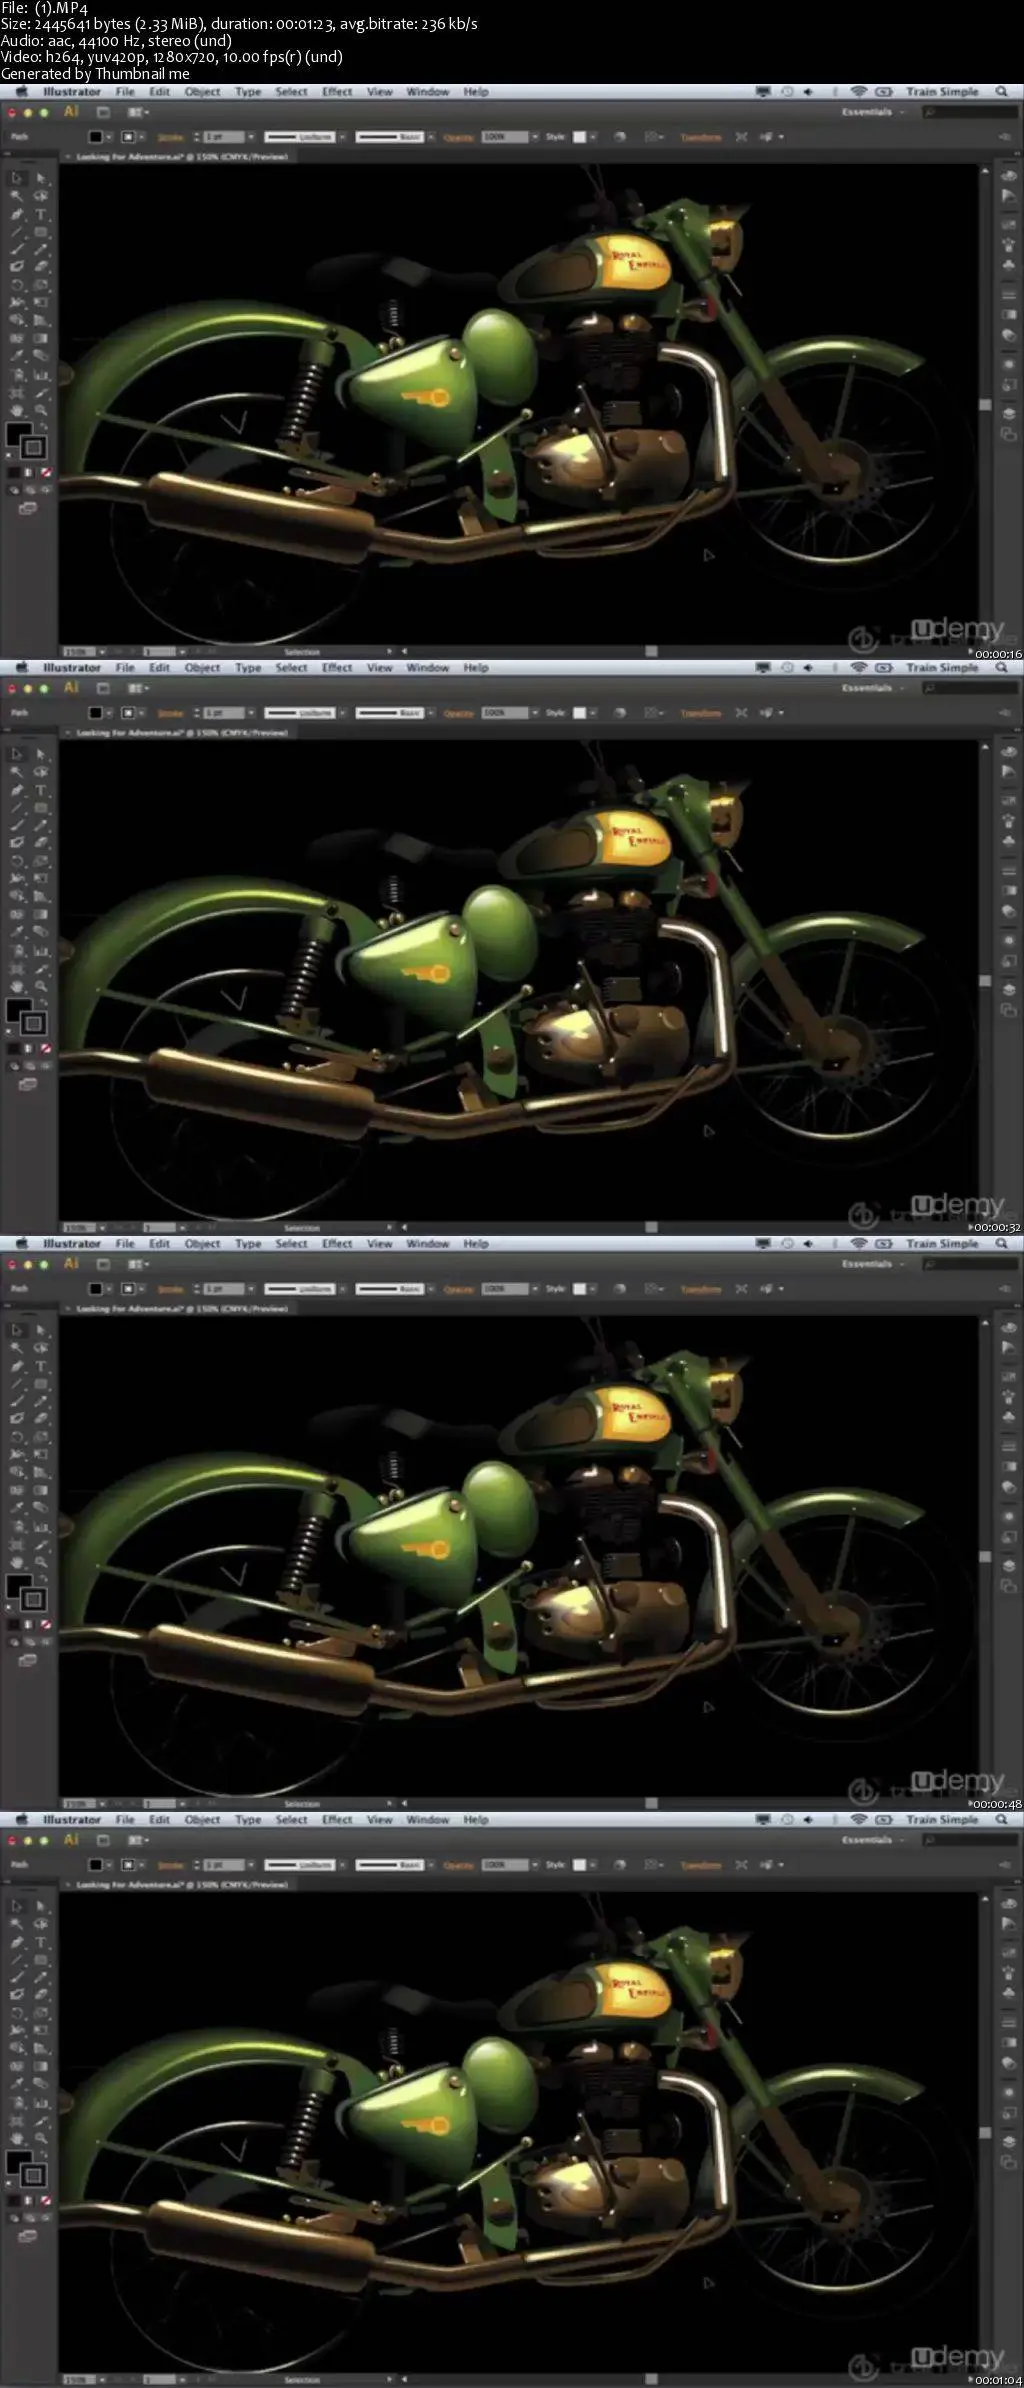Open the Brushes panel icon in the 00:00:32 frame
Screen dimensions: 1024x2388
pos(1009,820)
